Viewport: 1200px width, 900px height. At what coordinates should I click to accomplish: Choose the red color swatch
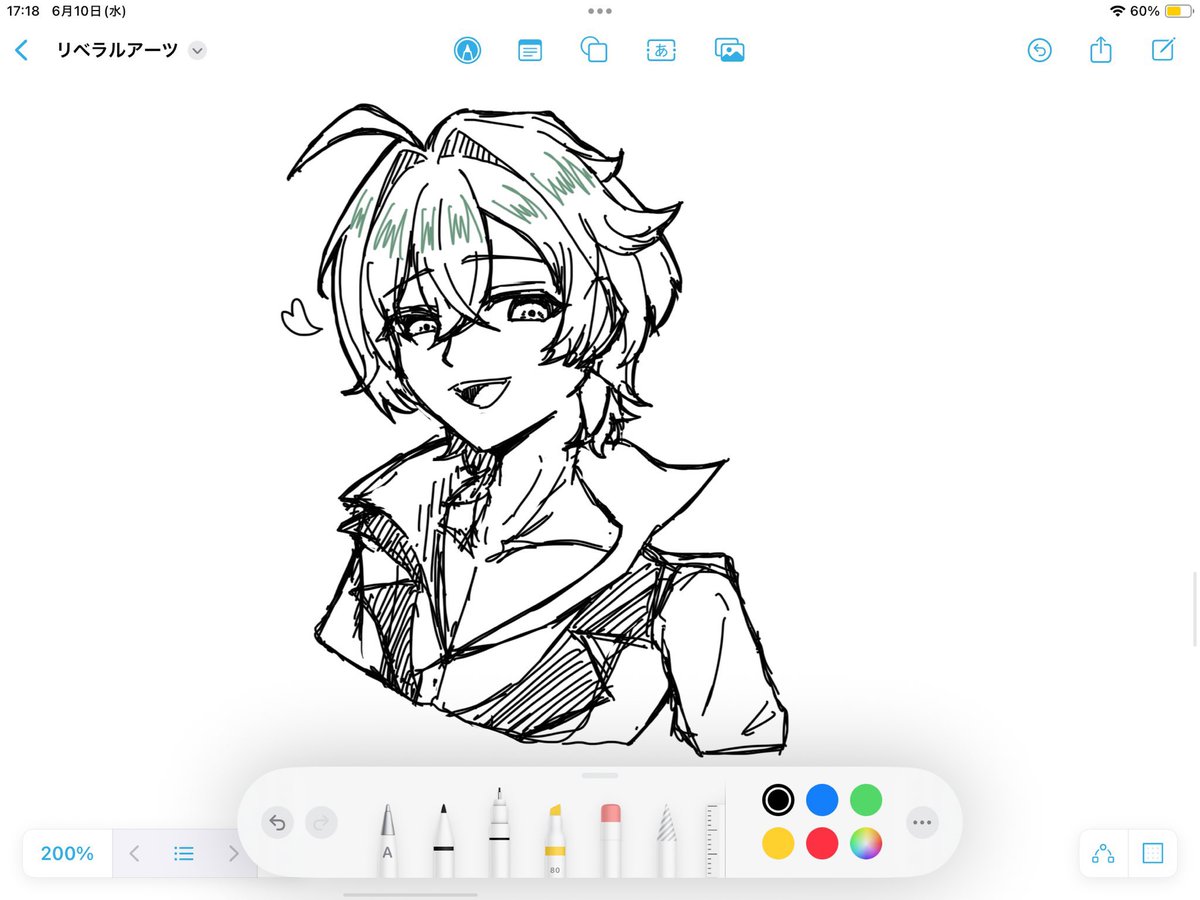[x=822, y=844]
